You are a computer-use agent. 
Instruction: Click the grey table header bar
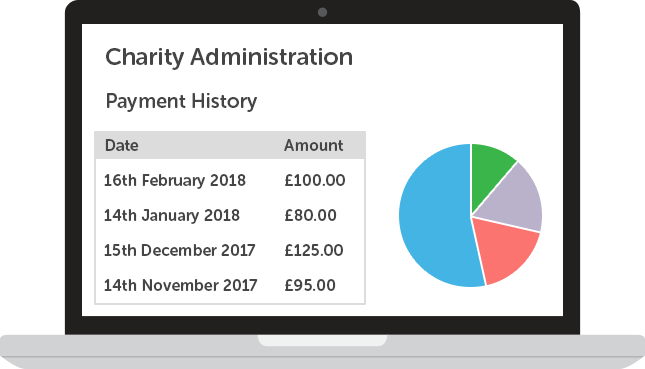coord(230,145)
